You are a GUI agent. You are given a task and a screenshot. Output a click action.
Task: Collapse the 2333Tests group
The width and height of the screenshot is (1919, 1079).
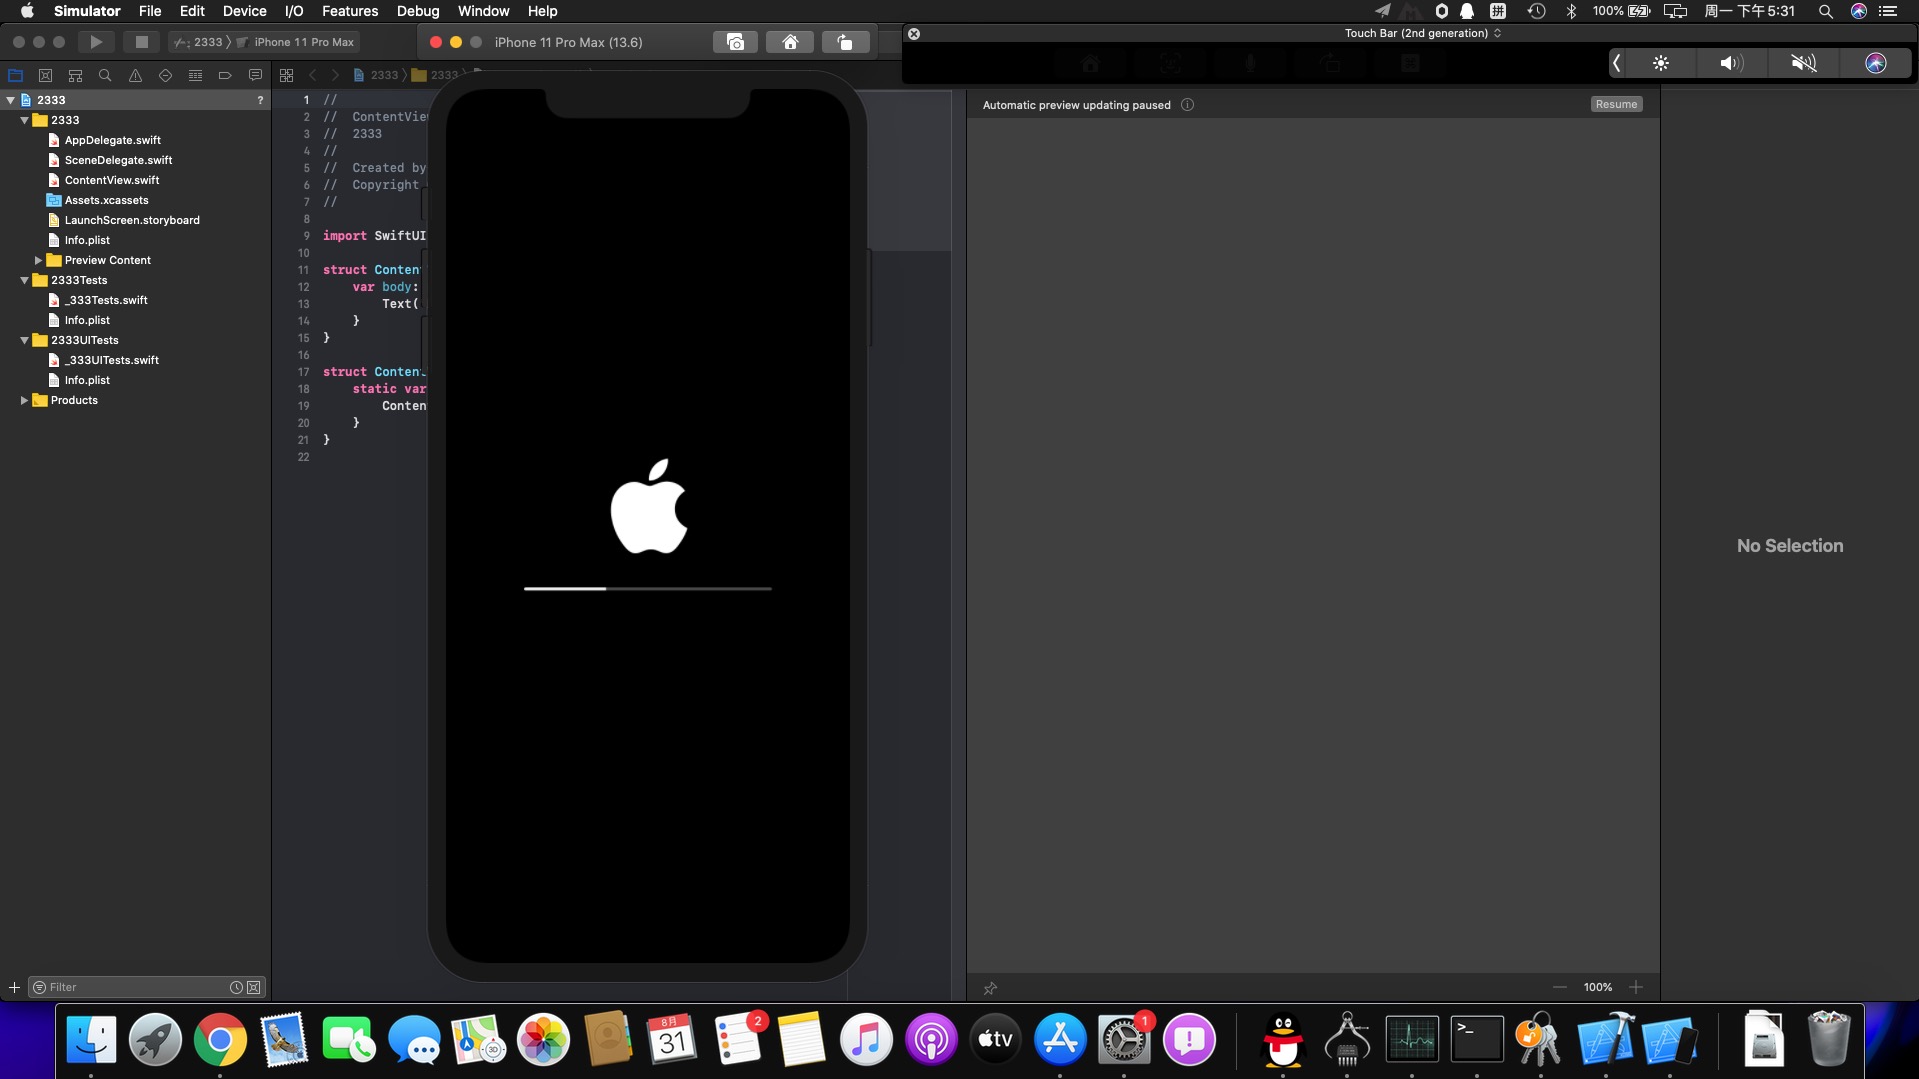(x=24, y=280)
